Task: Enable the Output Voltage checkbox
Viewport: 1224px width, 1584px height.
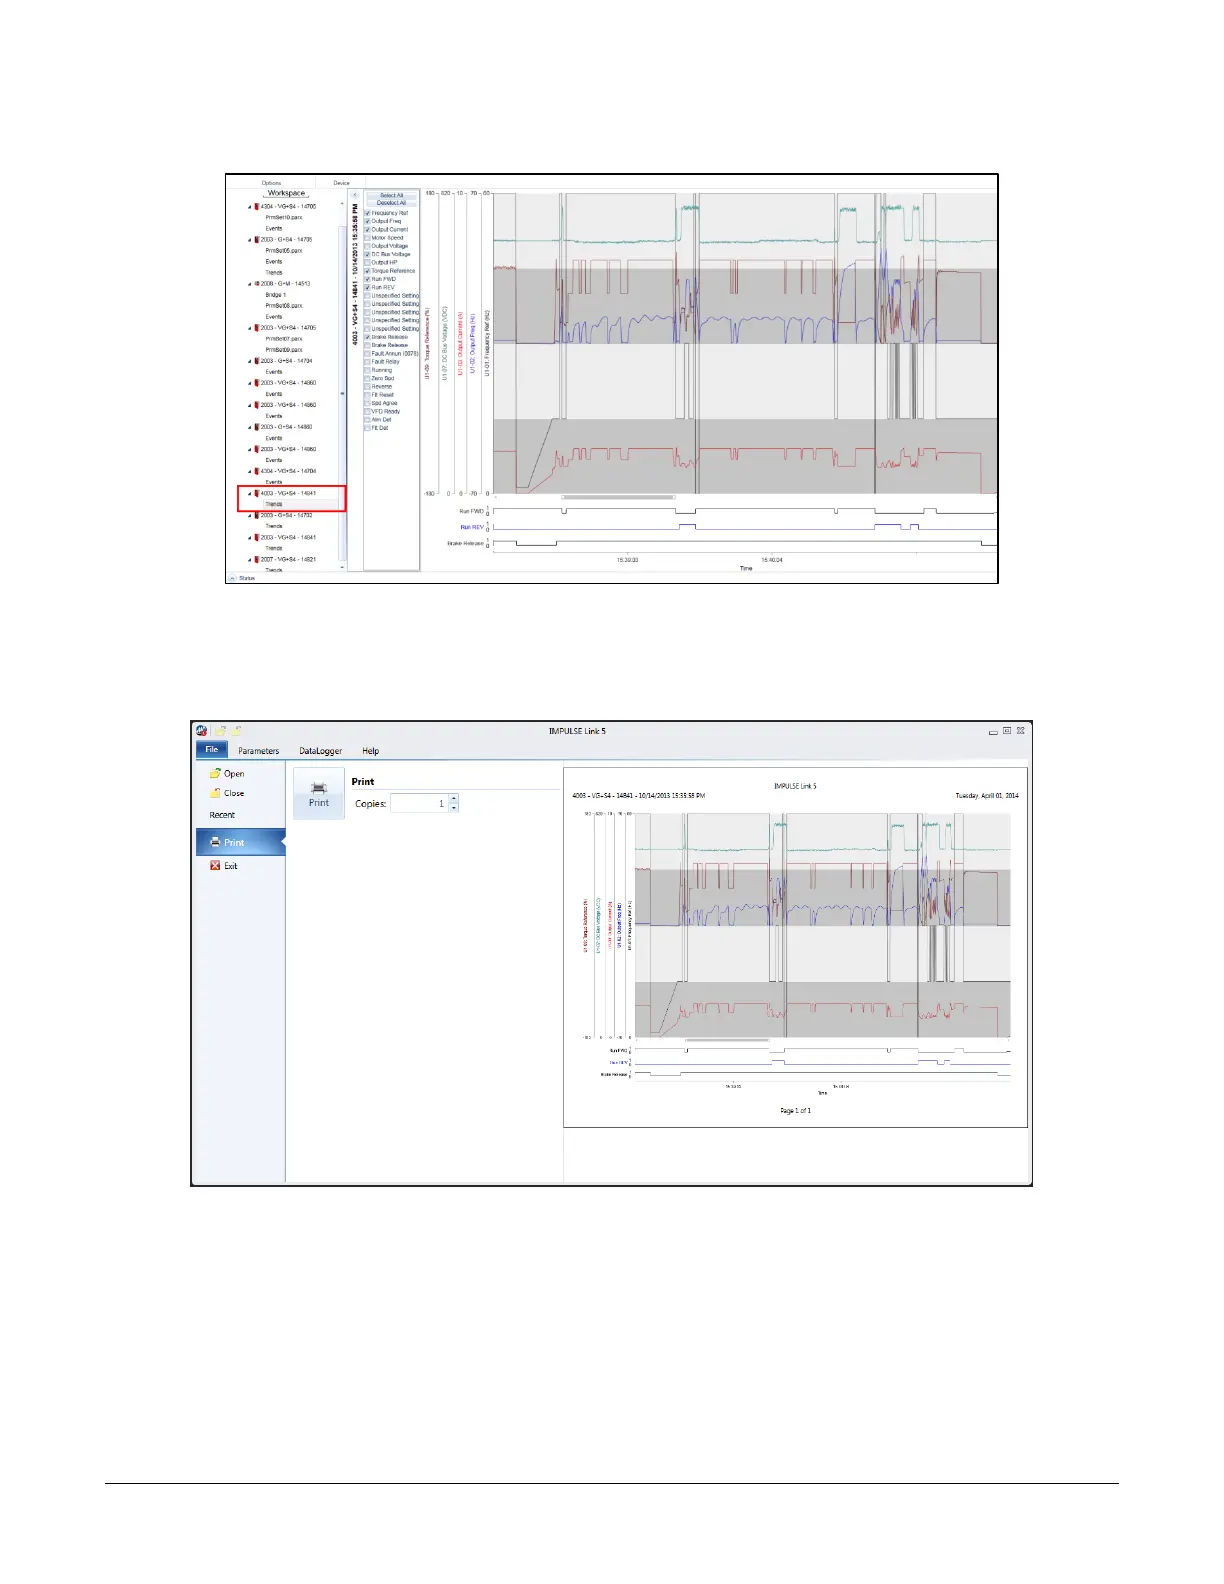Action: tap(368, 246)
